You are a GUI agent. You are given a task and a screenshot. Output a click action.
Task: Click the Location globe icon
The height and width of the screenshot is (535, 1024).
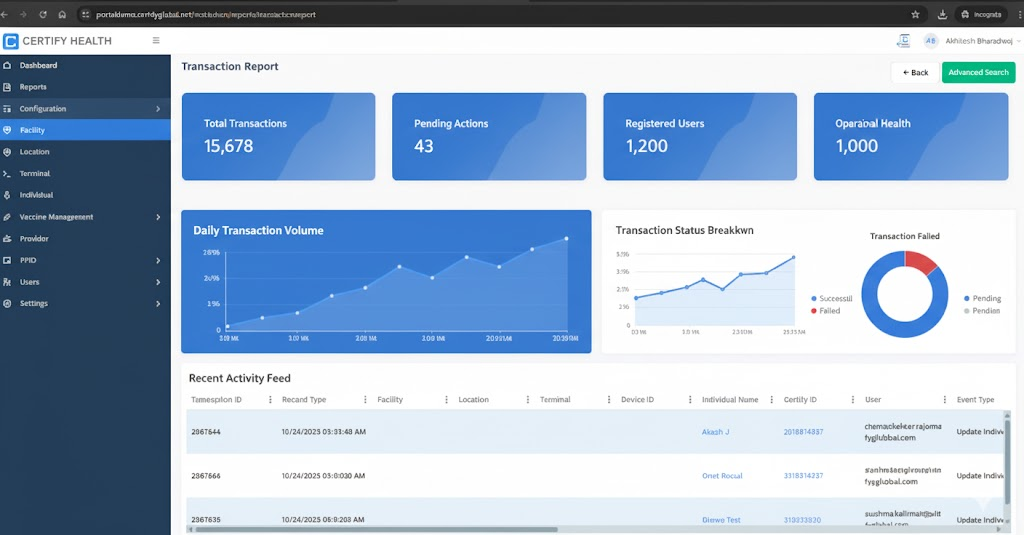(x=7, y=152)
